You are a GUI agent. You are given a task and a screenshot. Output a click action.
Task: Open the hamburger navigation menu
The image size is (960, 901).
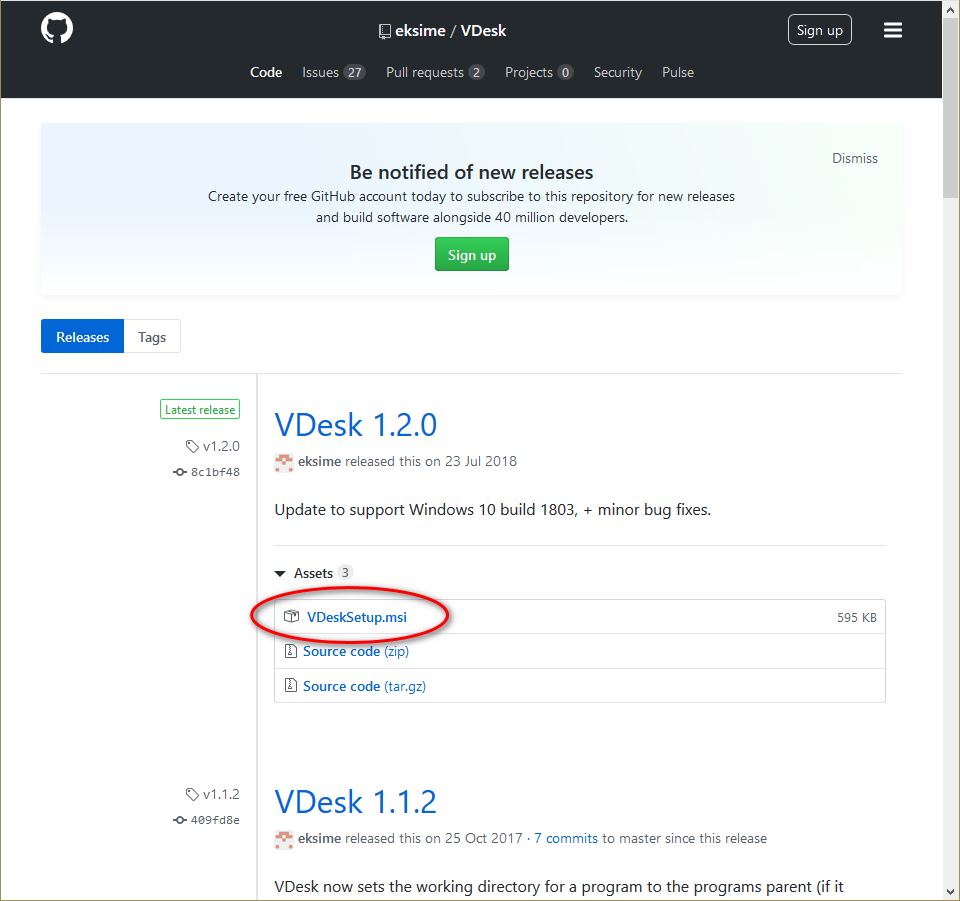pyautogui.click(x=893, y=30)
